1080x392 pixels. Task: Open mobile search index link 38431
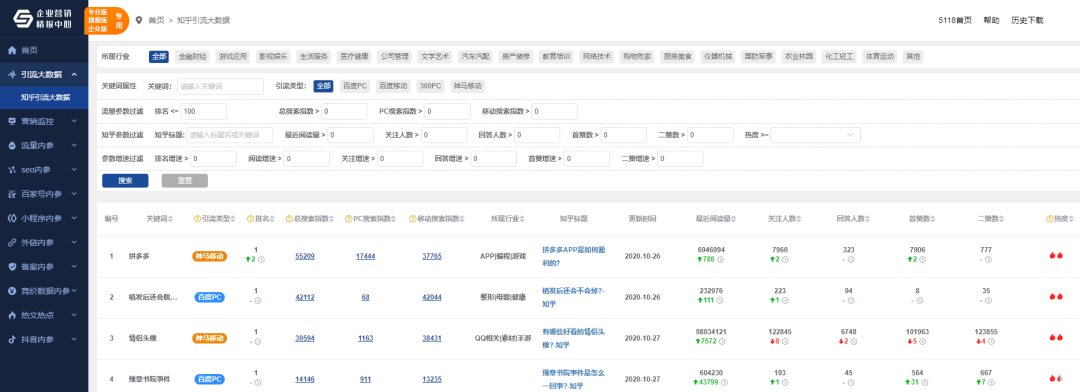coord(432,338)
